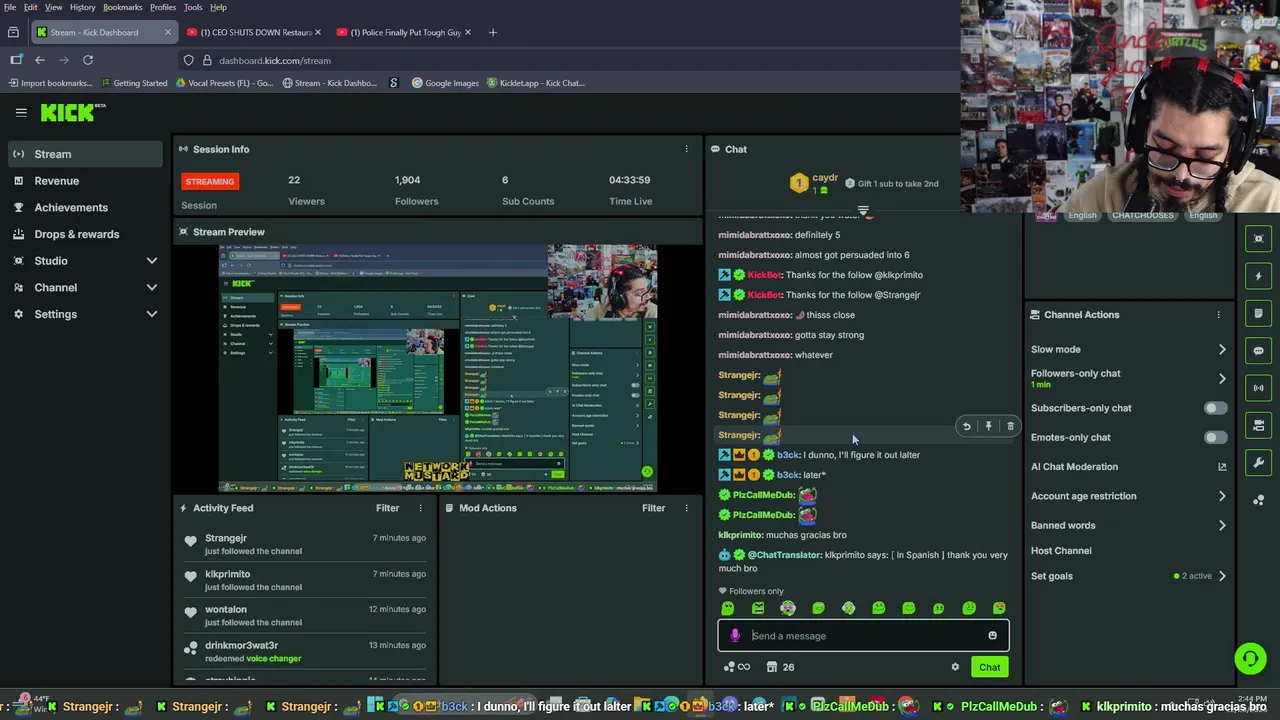Open Account age restriction arrow
The image size is (1280, 720).
(1222, 496)
